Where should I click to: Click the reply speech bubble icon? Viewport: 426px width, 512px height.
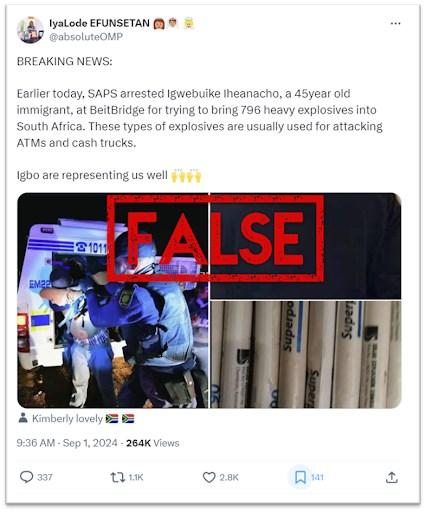pos(26,477)
